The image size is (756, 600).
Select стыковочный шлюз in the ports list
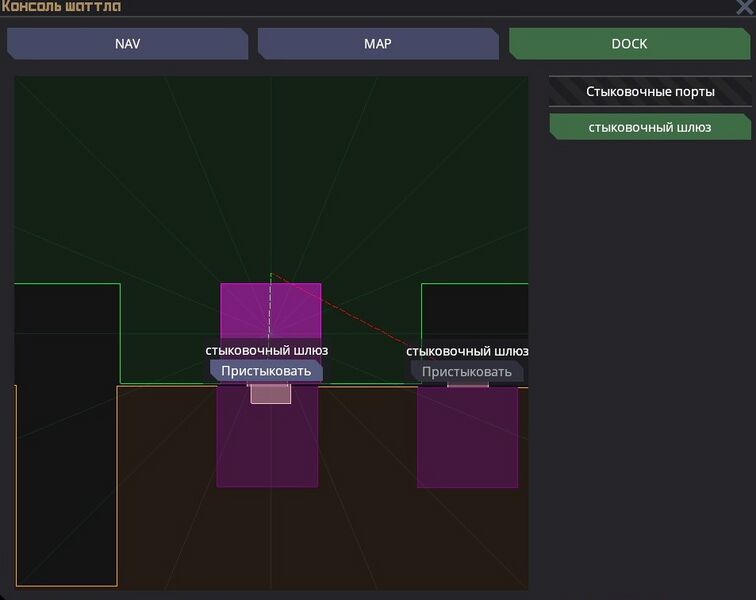pos(650,127)
